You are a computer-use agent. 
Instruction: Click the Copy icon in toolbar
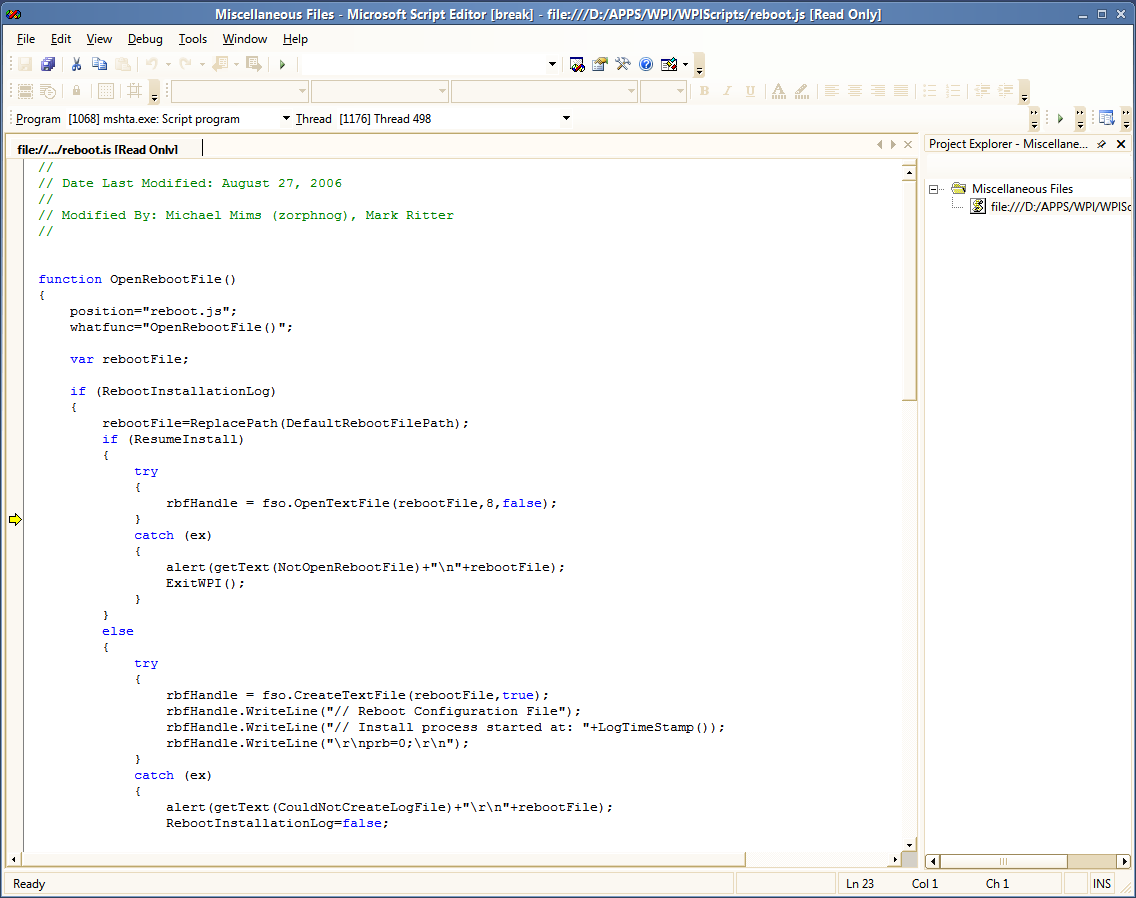[x=99, y=64]
